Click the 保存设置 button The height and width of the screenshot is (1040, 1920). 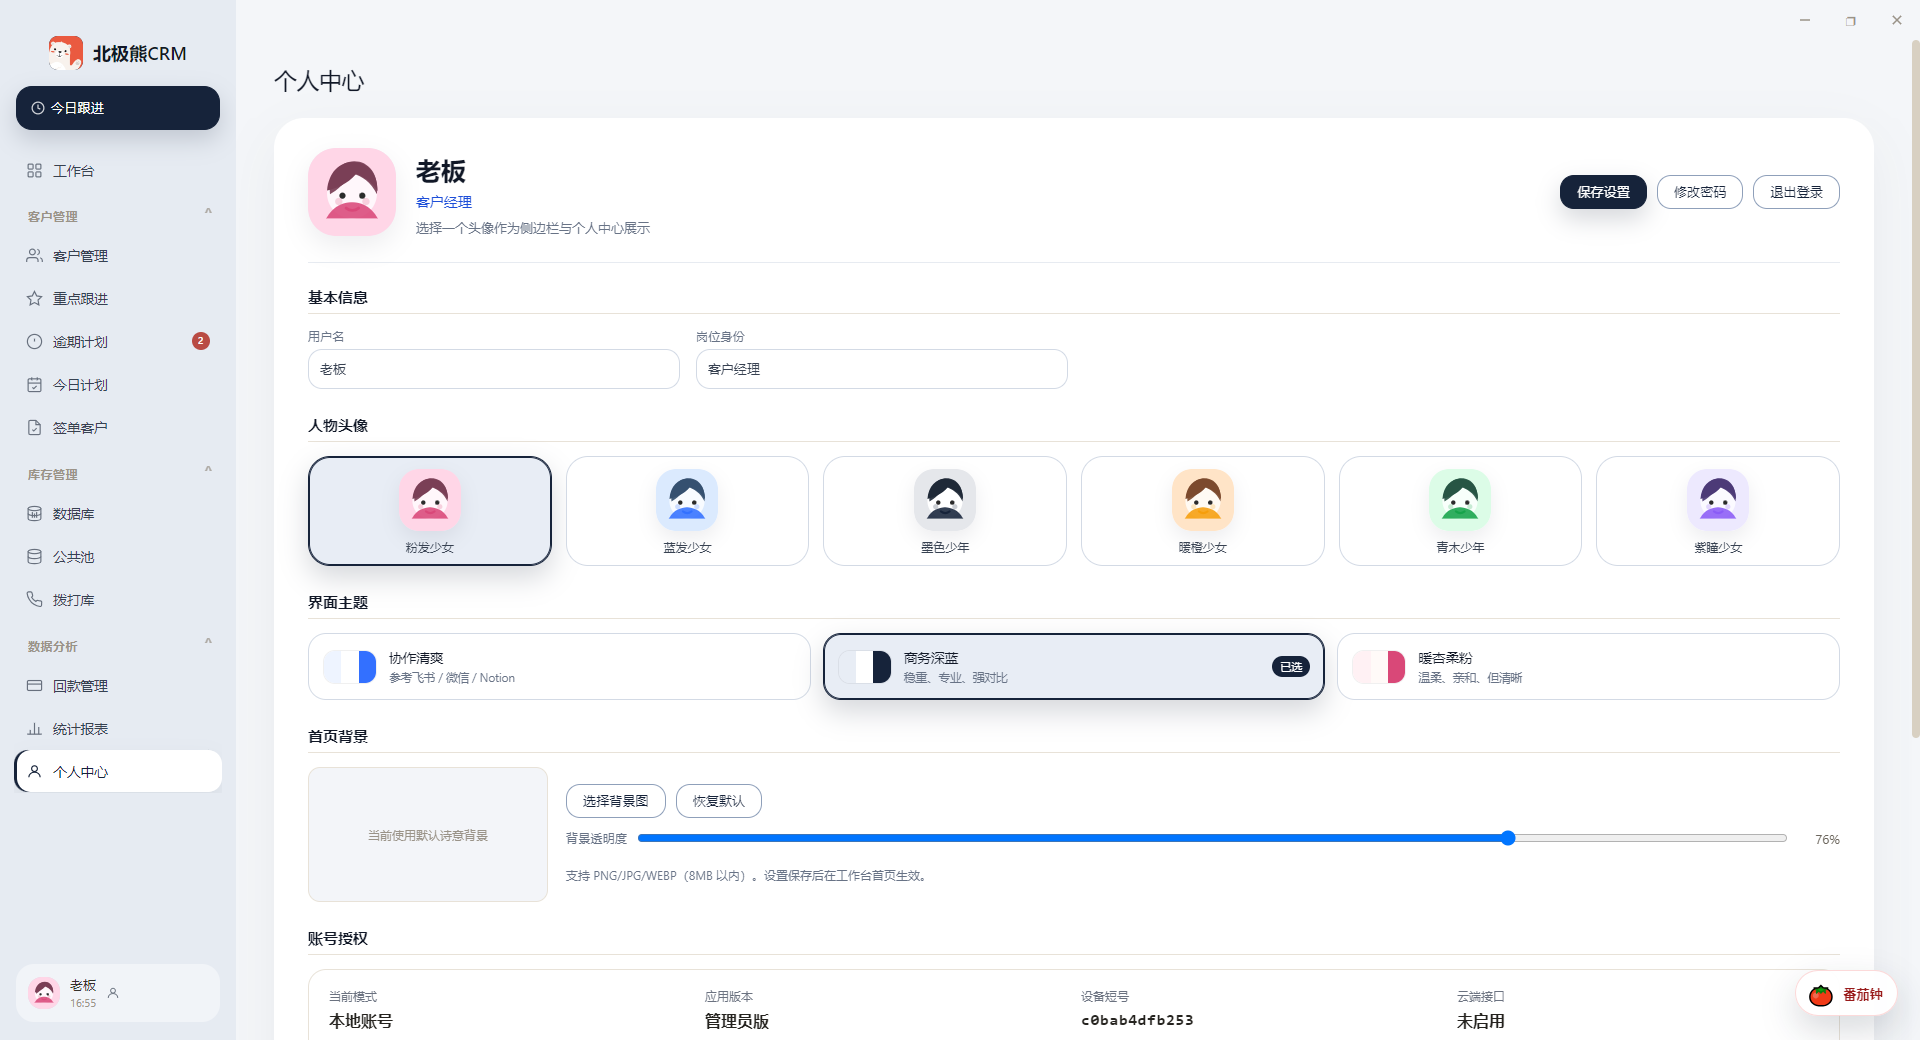1603,192
